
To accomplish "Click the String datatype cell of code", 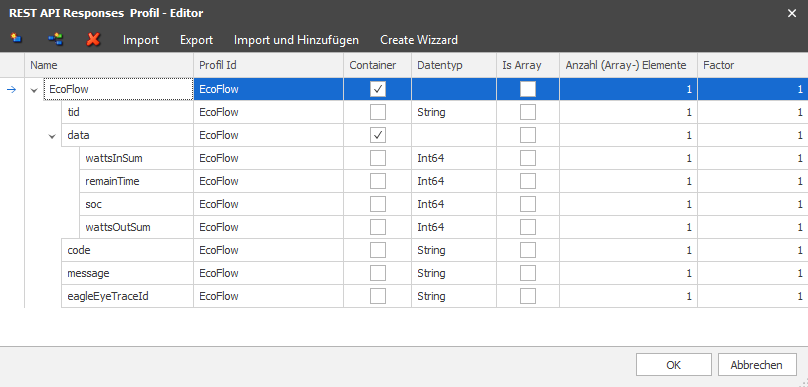I will [x=454, y=250].
